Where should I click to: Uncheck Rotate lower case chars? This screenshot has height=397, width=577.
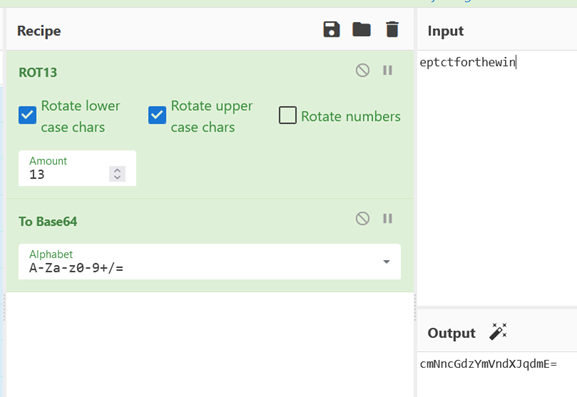[x=28, y=115]
